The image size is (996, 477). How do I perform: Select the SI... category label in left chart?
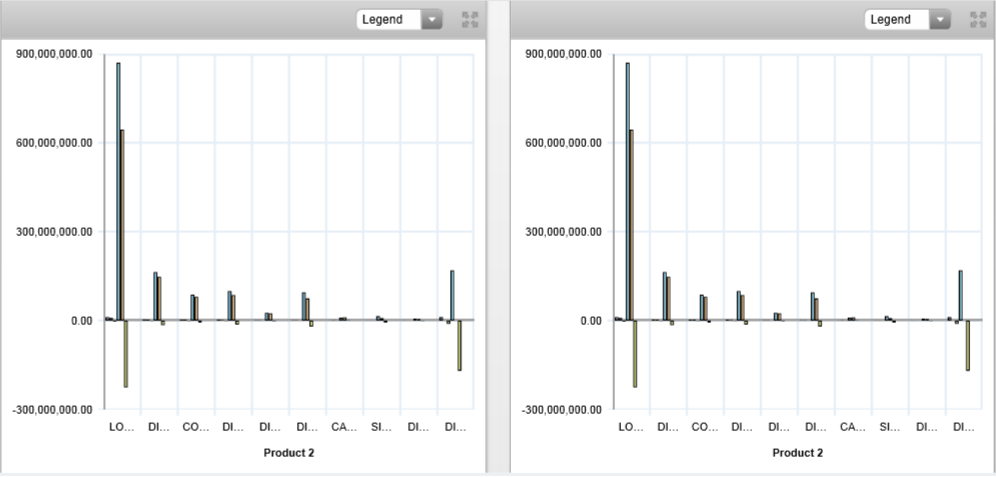tap(381, 428)
